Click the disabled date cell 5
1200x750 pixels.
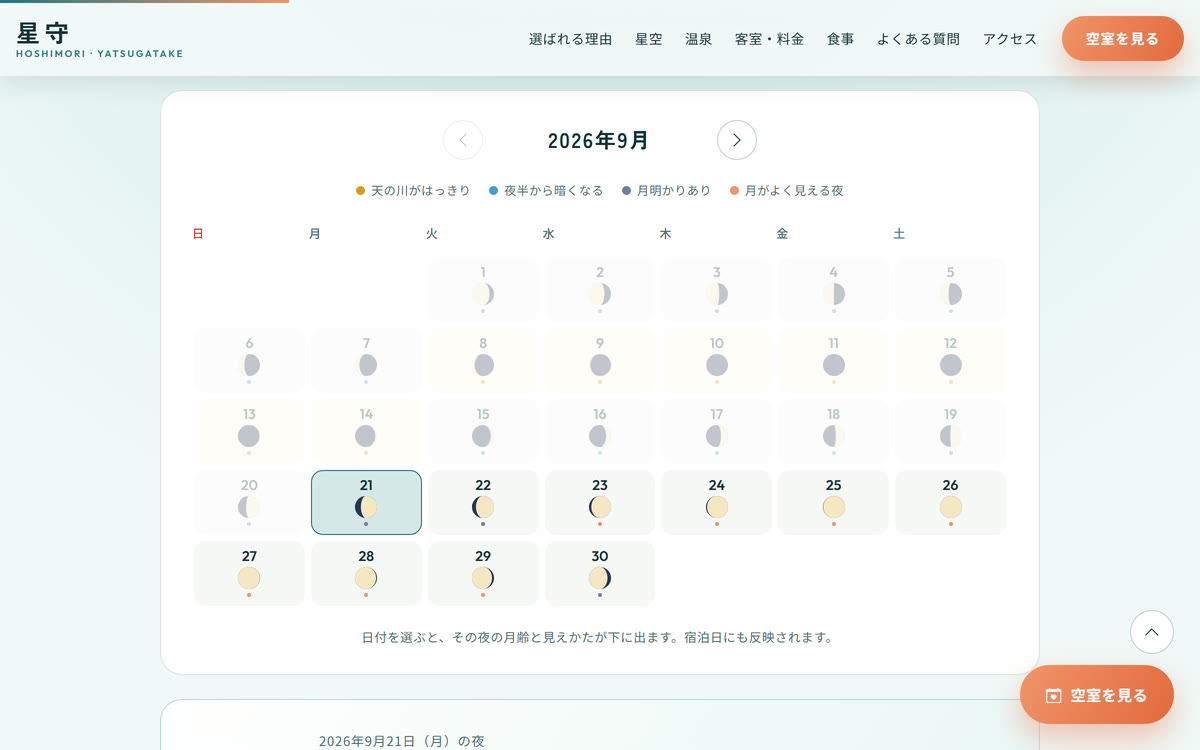(x=951, y=289)
